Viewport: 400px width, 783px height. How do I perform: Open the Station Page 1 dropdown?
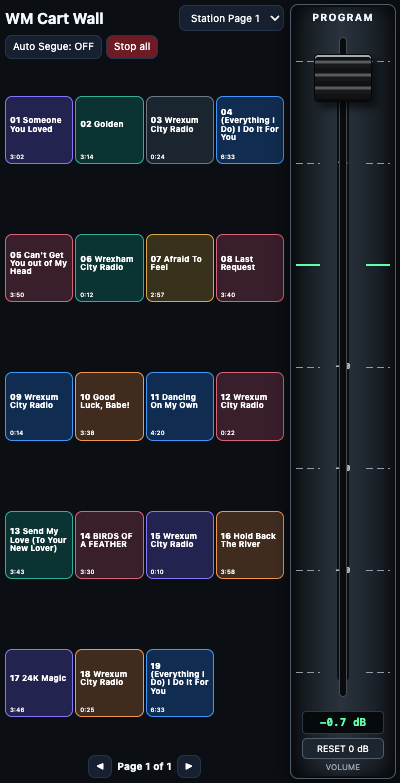[231, 18]
